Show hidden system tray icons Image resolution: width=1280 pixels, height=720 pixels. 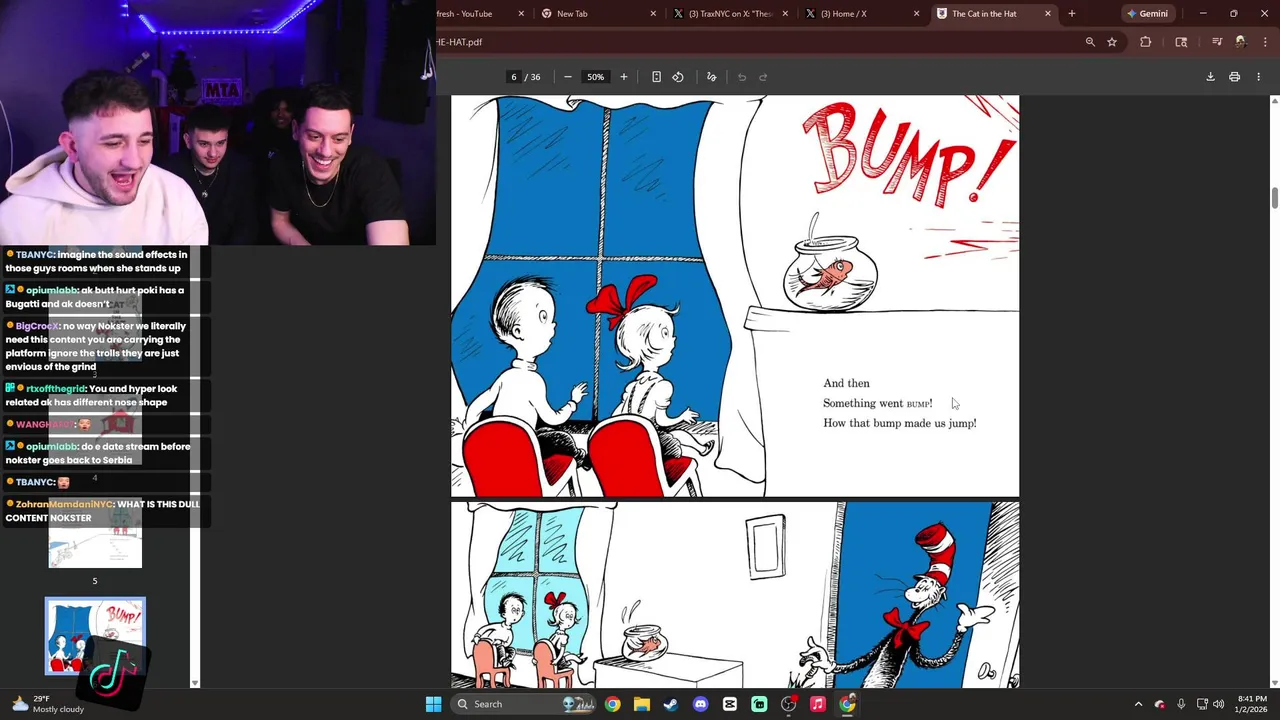click(1138, 704)
